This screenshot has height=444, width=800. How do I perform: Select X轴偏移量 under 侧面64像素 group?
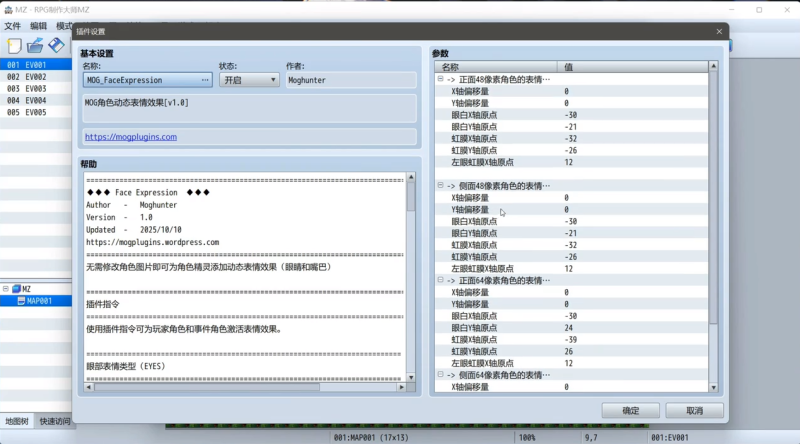[571, 387]
